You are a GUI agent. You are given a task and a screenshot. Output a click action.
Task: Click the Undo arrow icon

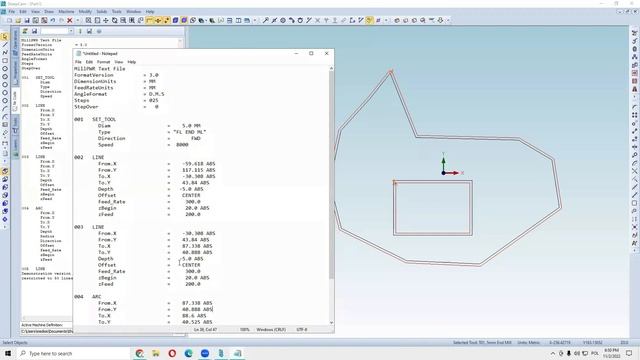click(x=53, y=20)
